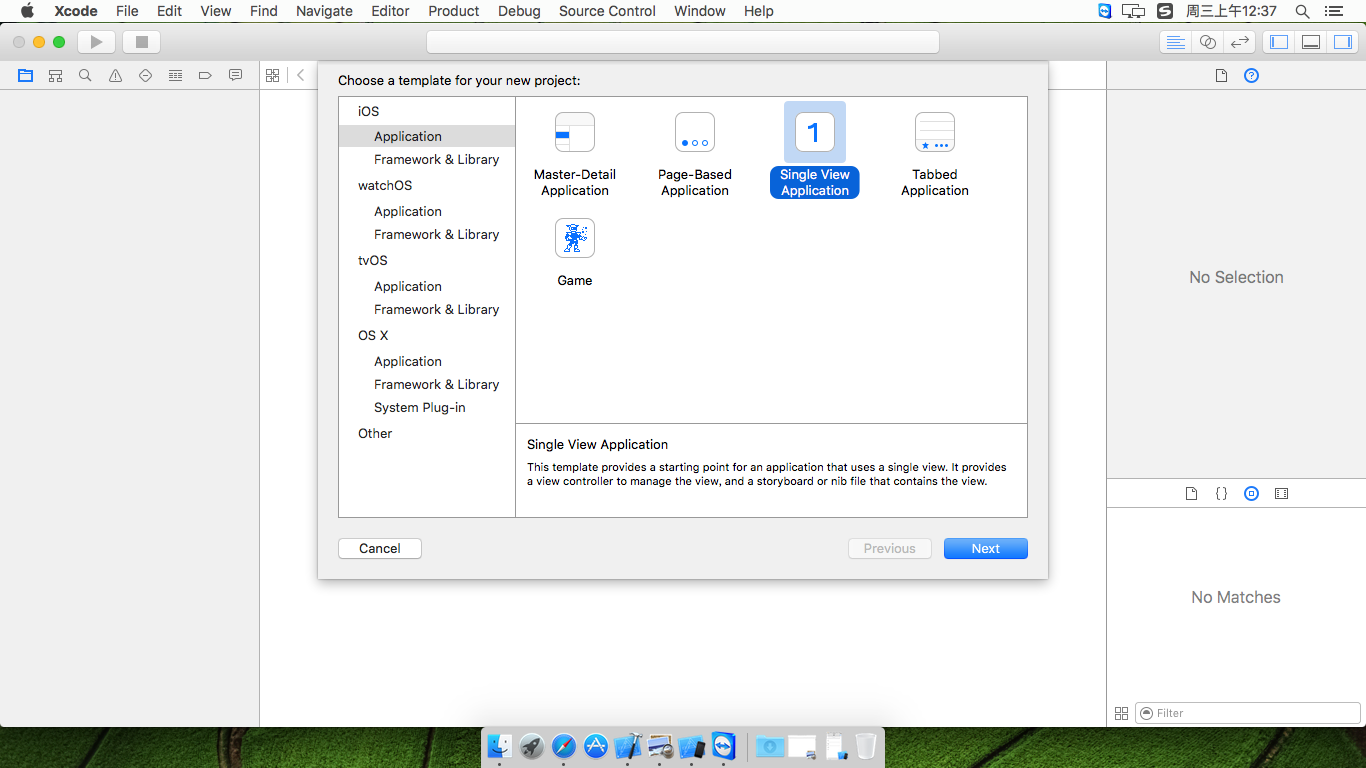Open Xcode in the Dock

point(628,746)
